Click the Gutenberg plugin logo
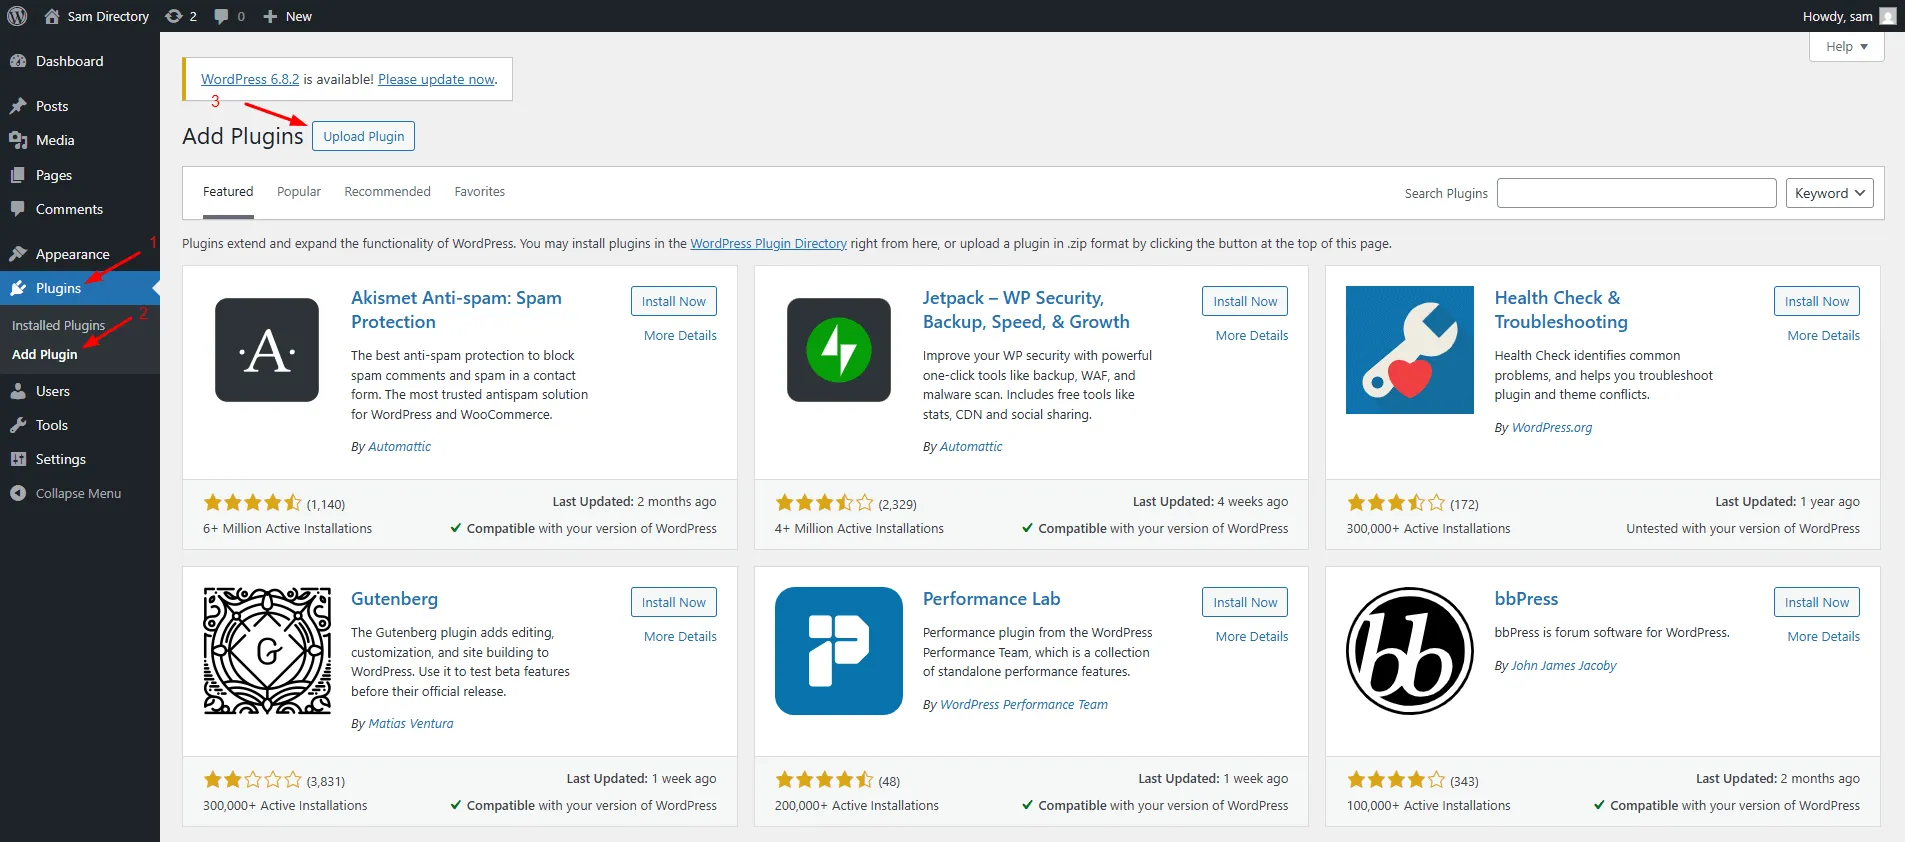Image resolution: width=1907 pixels, height=842 pixels. (x=267, y=651)
